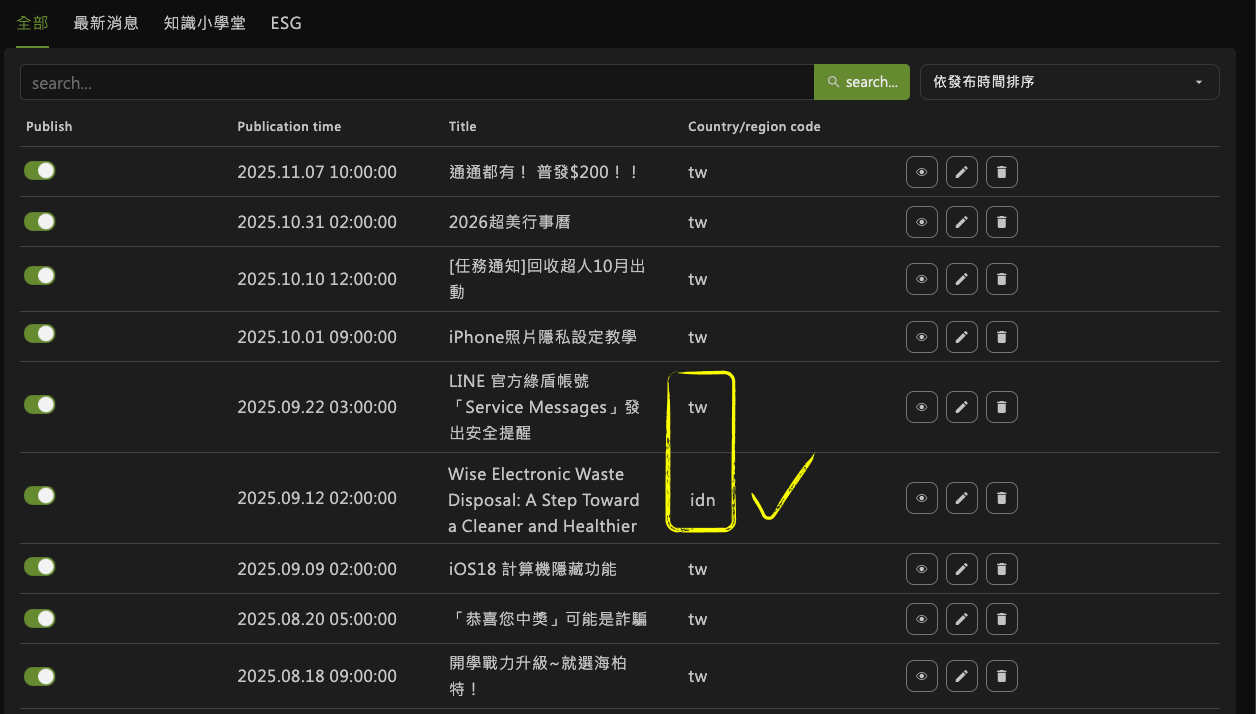
Task: Delete the 2026超美行事曆 entry
Action: pyautogui.click(x=1002, y=222)
